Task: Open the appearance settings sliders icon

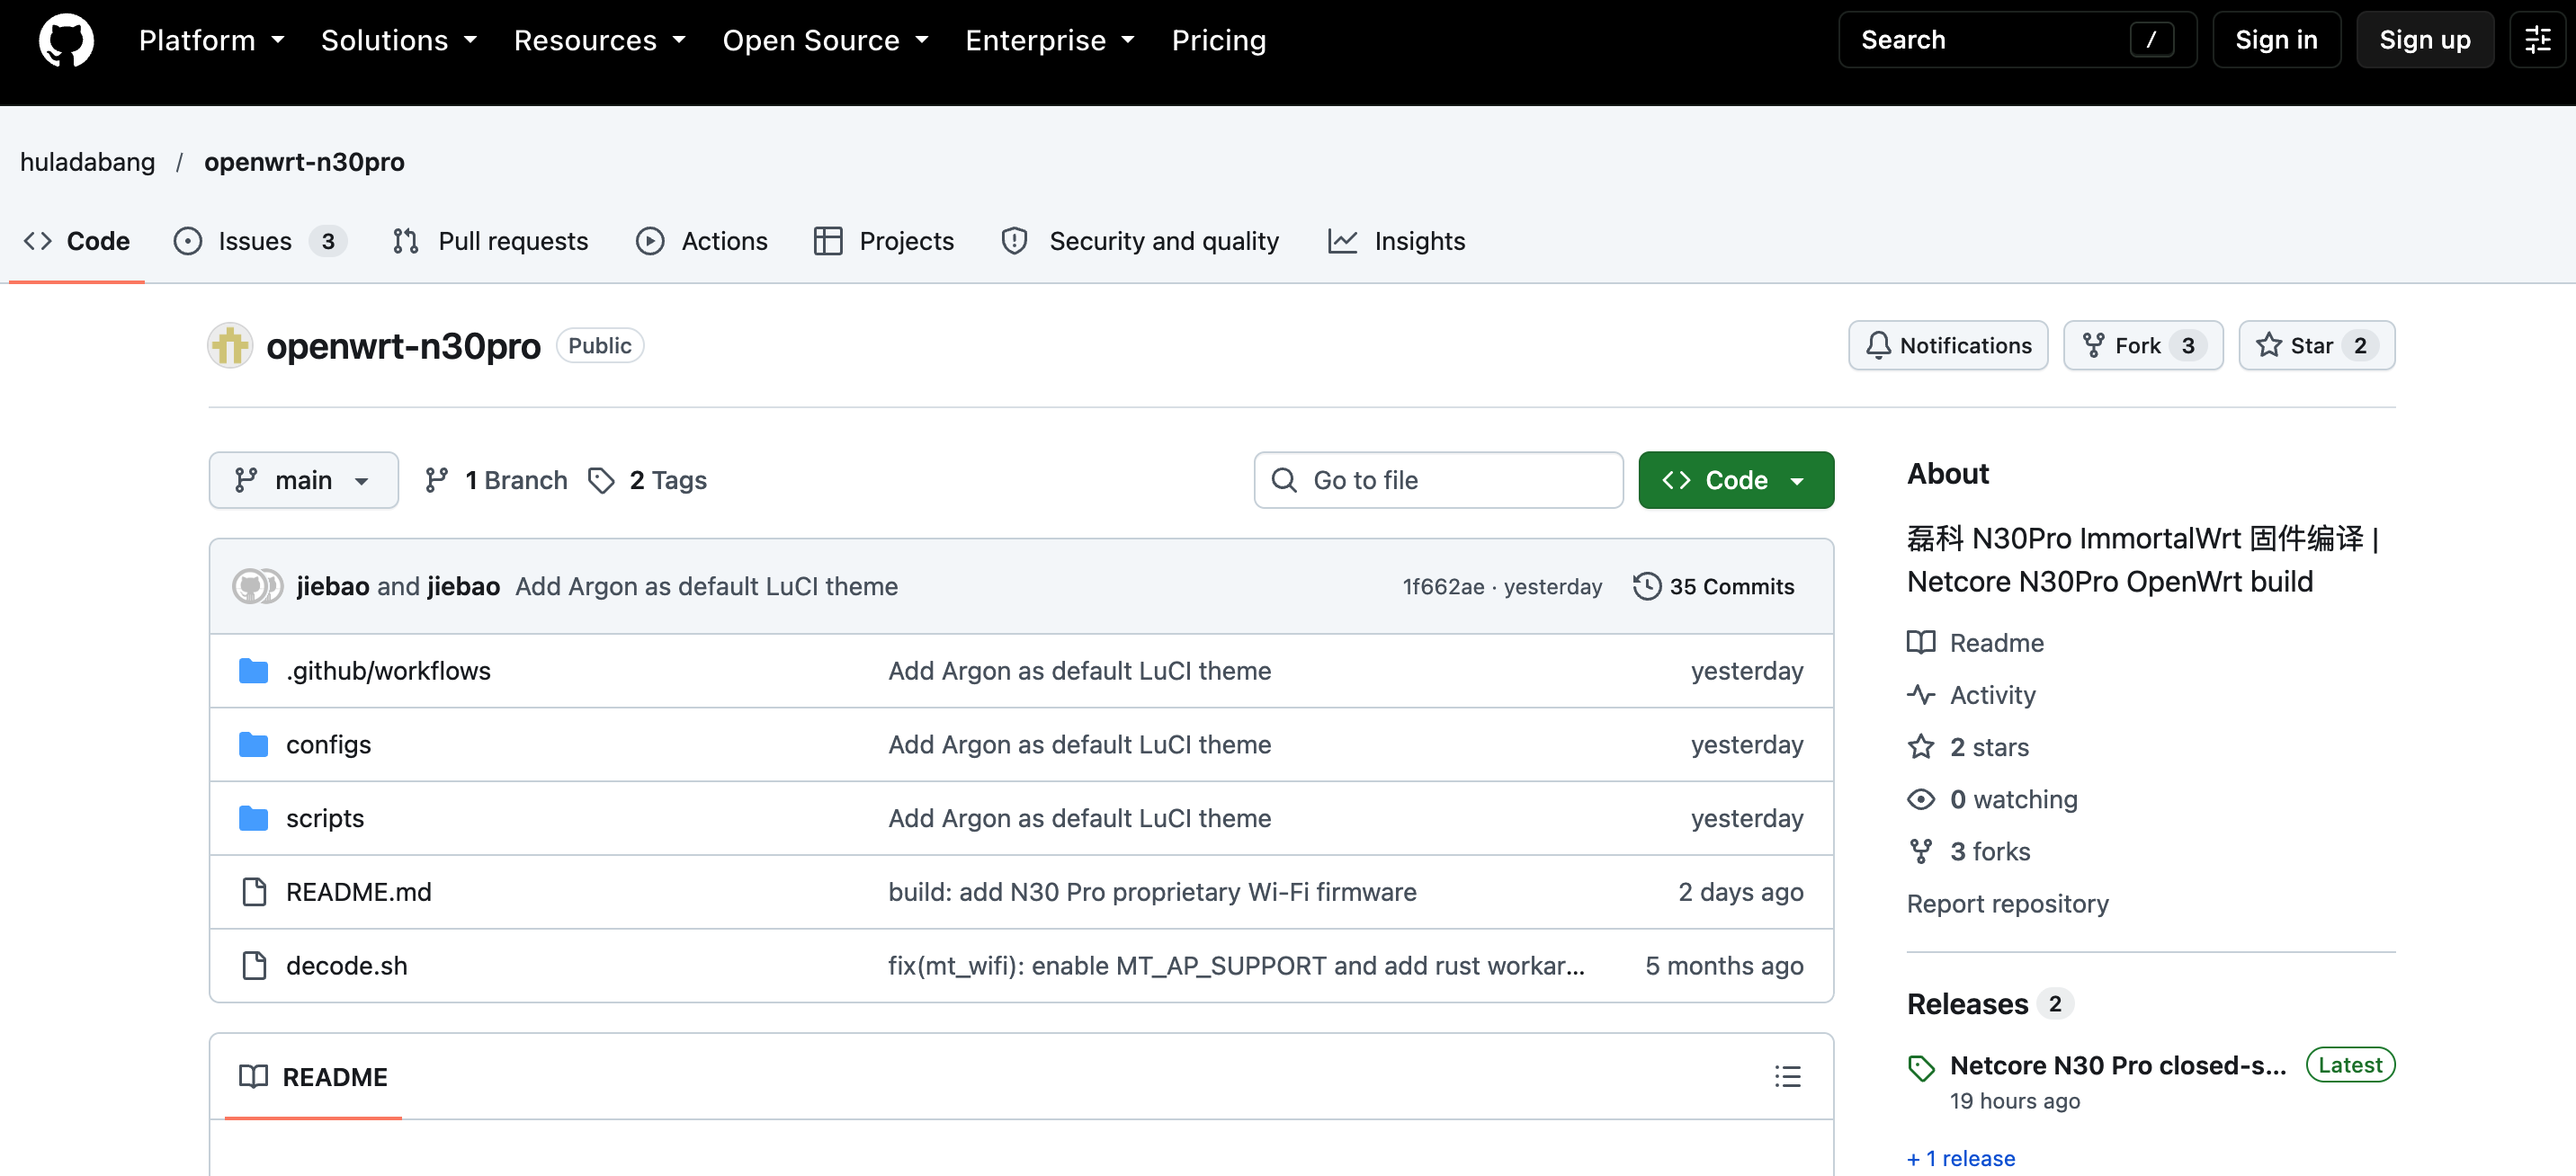Action: (x=2537, y=40)
